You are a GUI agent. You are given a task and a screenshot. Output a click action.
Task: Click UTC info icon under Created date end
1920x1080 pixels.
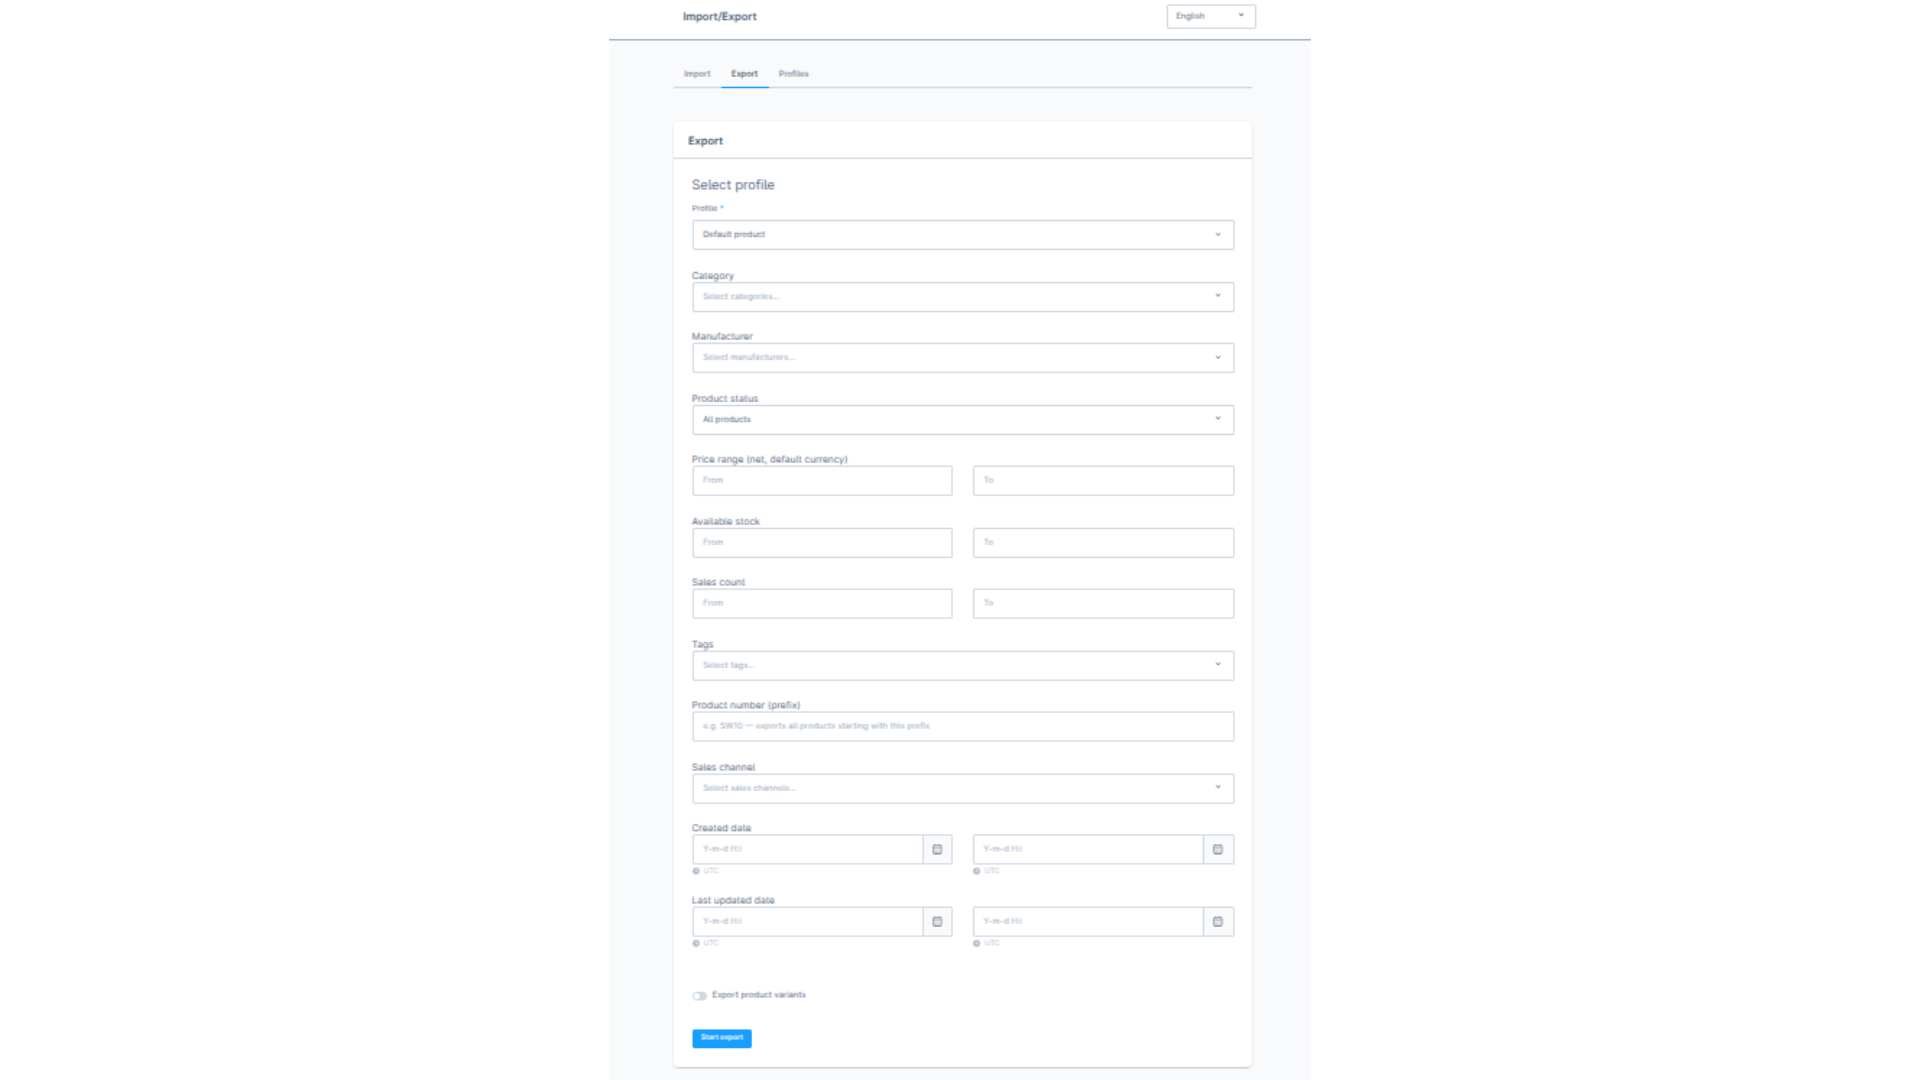pyautogui.click(x=977, y=871)
